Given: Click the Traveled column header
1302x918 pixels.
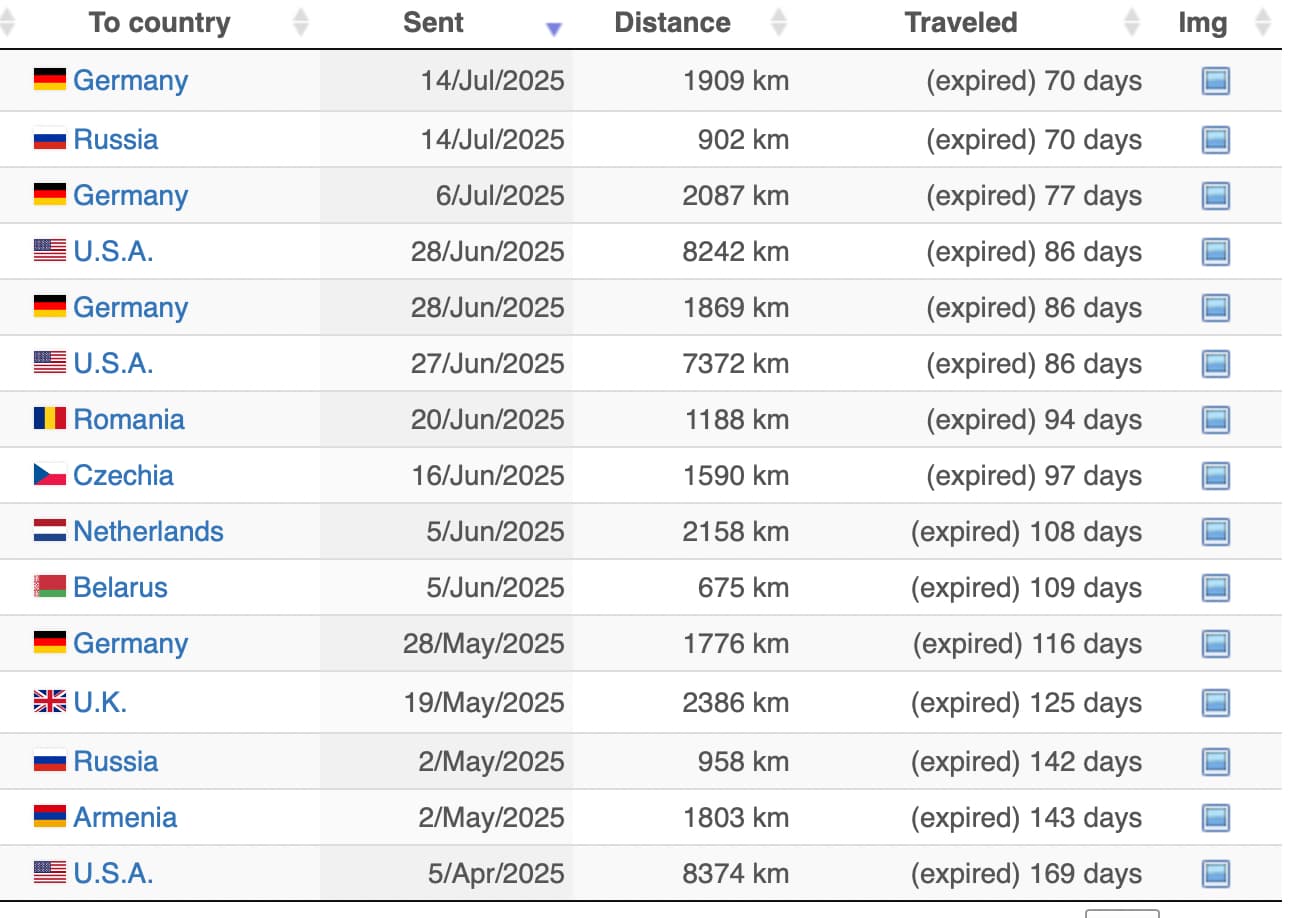Looking at the screenshot, I should (960, 23).
